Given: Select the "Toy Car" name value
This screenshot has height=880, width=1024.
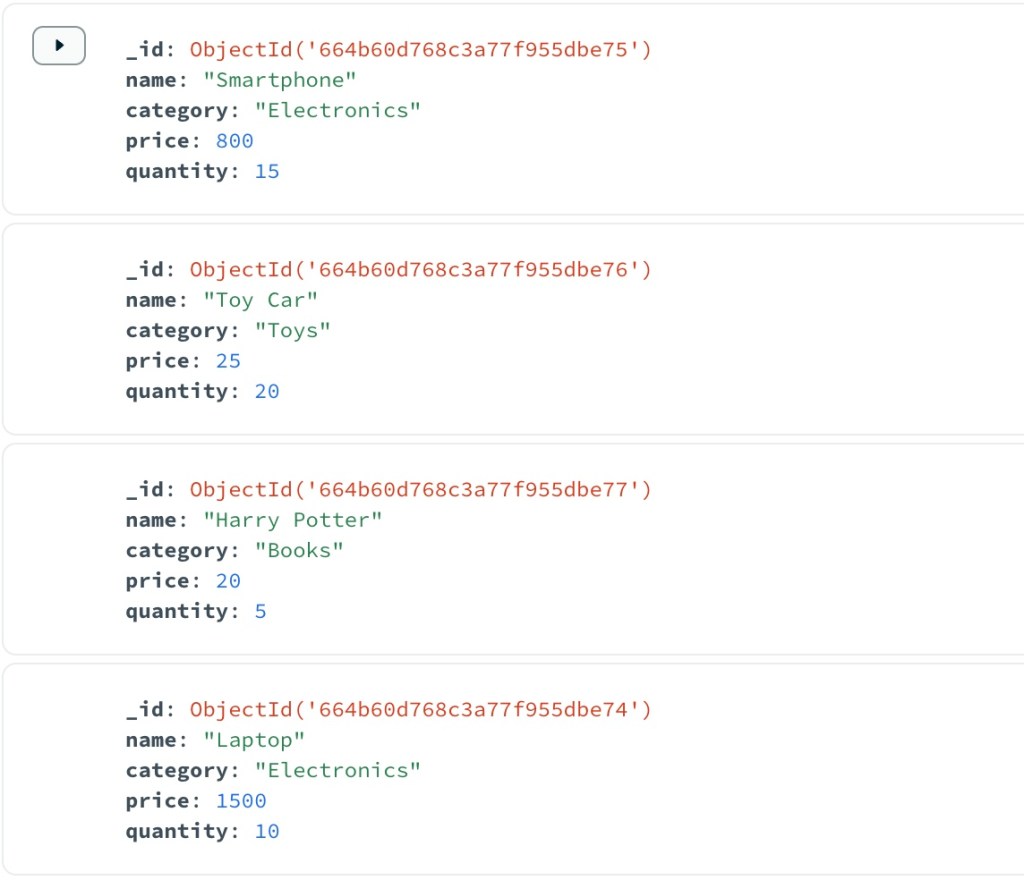Looking at the screenshot, I should tap(261, 300).
